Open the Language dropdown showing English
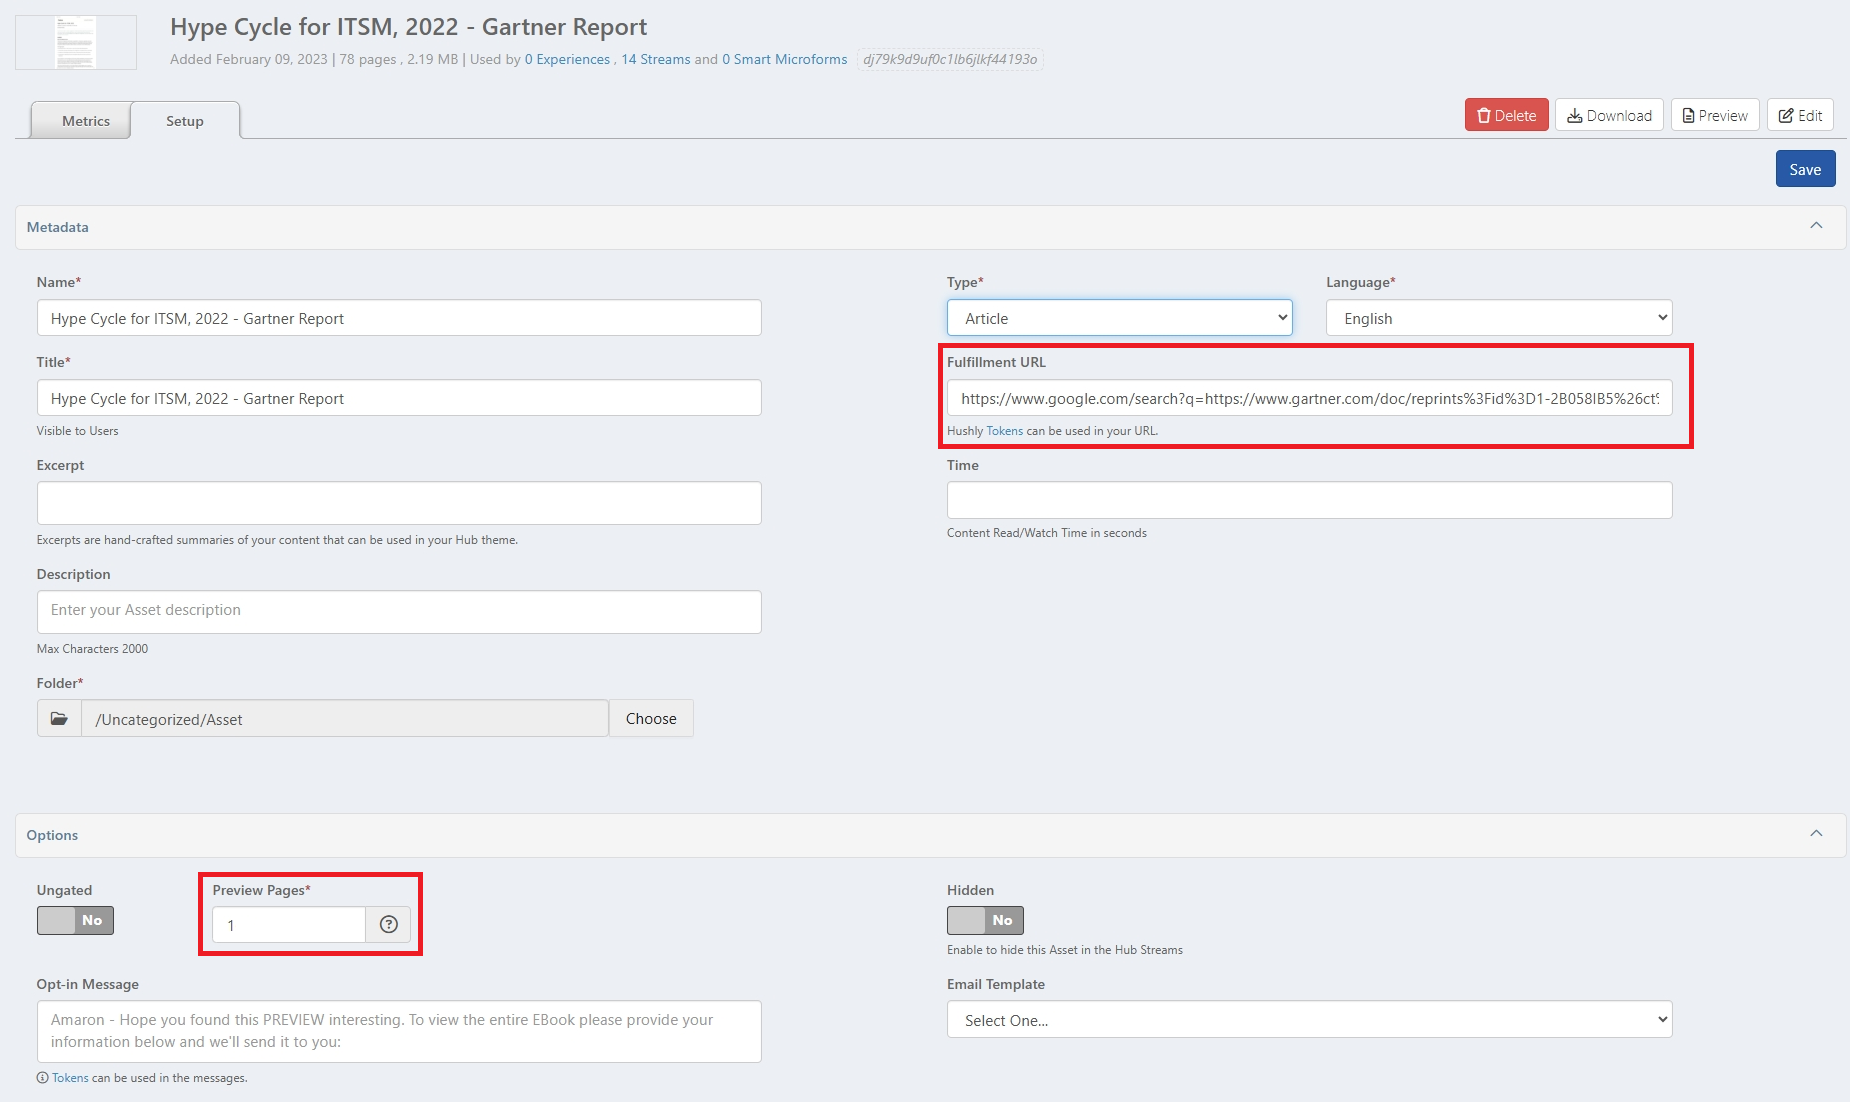This screenshot has width=1850, height=1102. pos(1498,318)
